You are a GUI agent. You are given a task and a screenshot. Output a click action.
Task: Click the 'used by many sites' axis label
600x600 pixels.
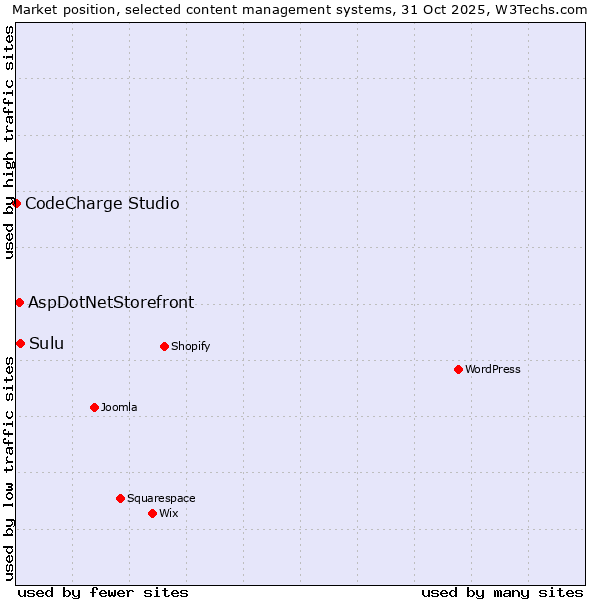(x=502, y=592)
